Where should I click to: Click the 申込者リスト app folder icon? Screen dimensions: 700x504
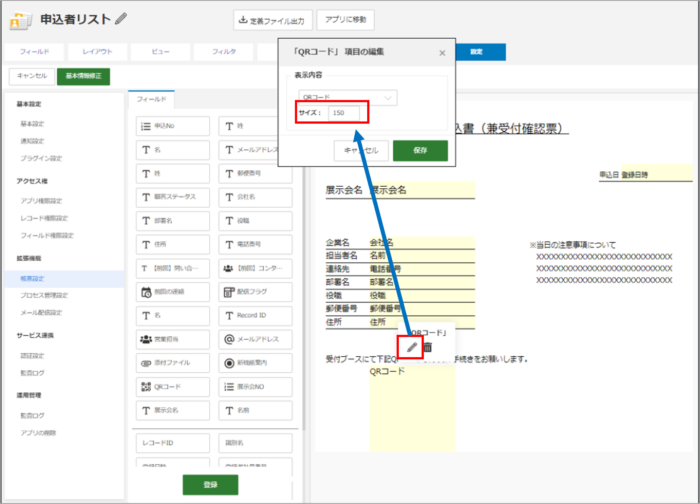tap(21, 20)
